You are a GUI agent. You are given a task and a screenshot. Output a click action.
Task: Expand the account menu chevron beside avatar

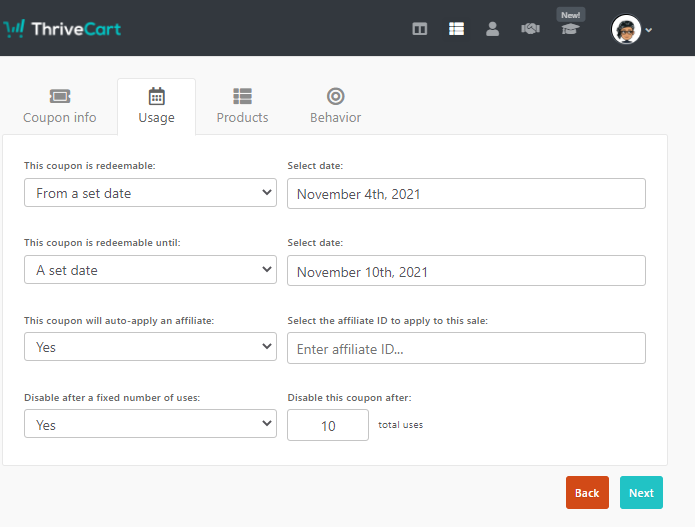pyautogui.click(x=649, y=30)
